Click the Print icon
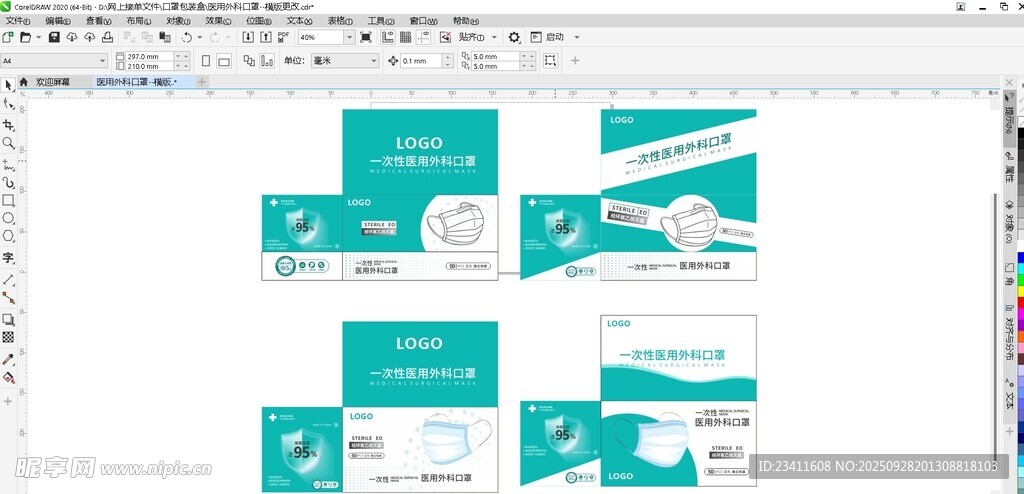Image resolution: width=1024 pixels, height=494 pixels. [x=107, y=37]
